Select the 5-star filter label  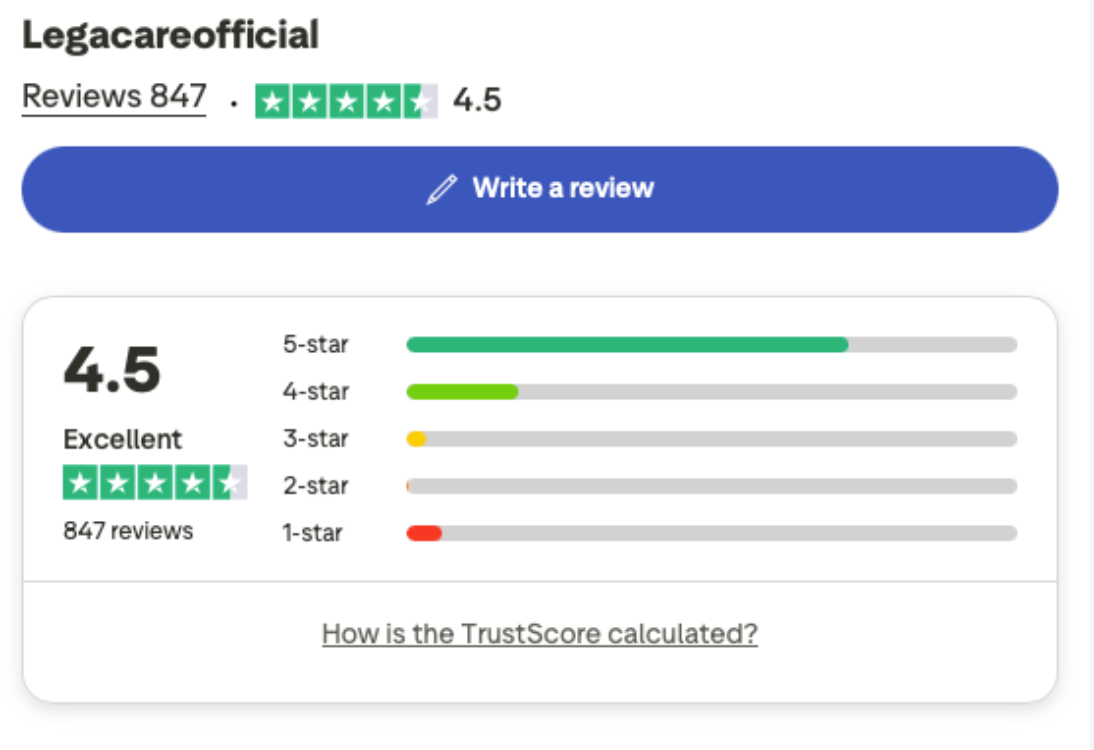point(315,345)
